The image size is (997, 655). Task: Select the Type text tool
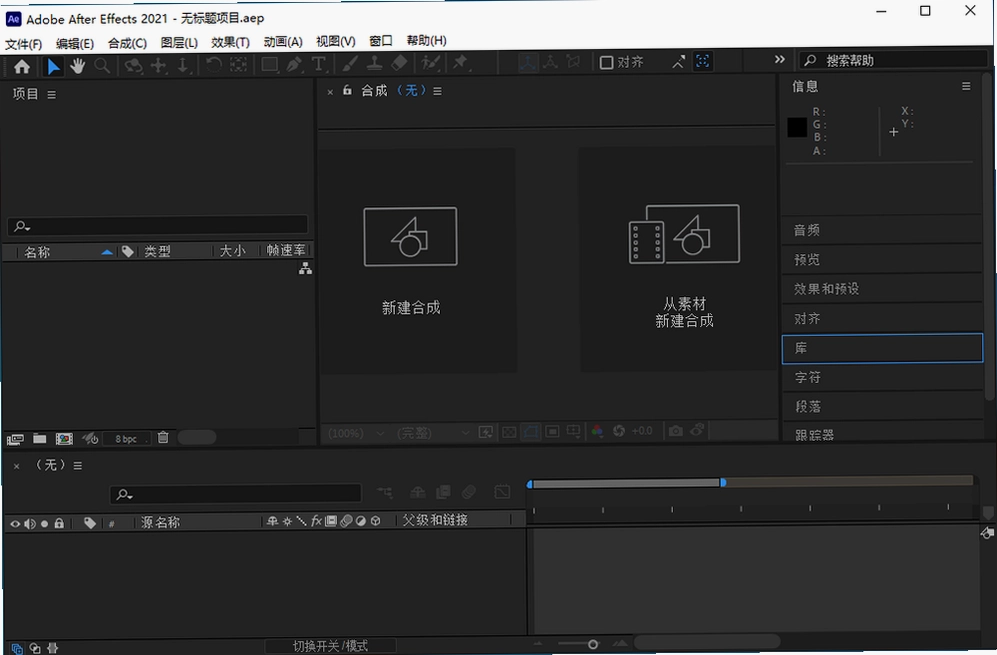click(x=318, y=64)
